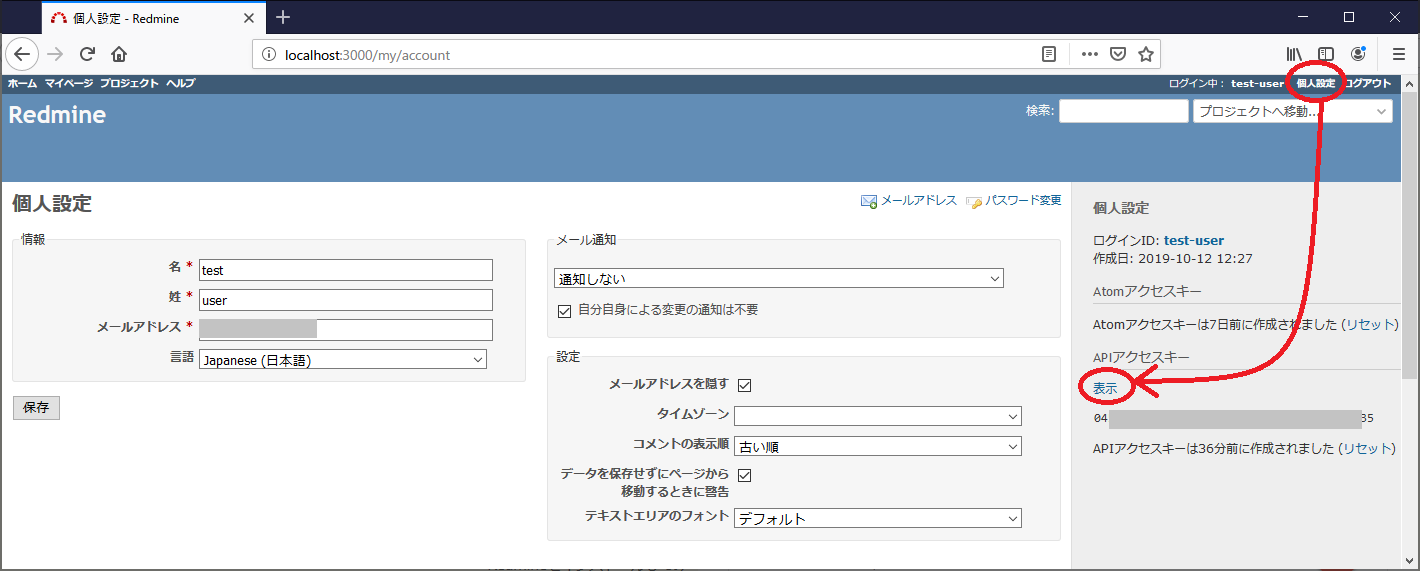1420x571 pixels.
Task: Click the site information icon in the address bar
Action: tap(268, 55)
